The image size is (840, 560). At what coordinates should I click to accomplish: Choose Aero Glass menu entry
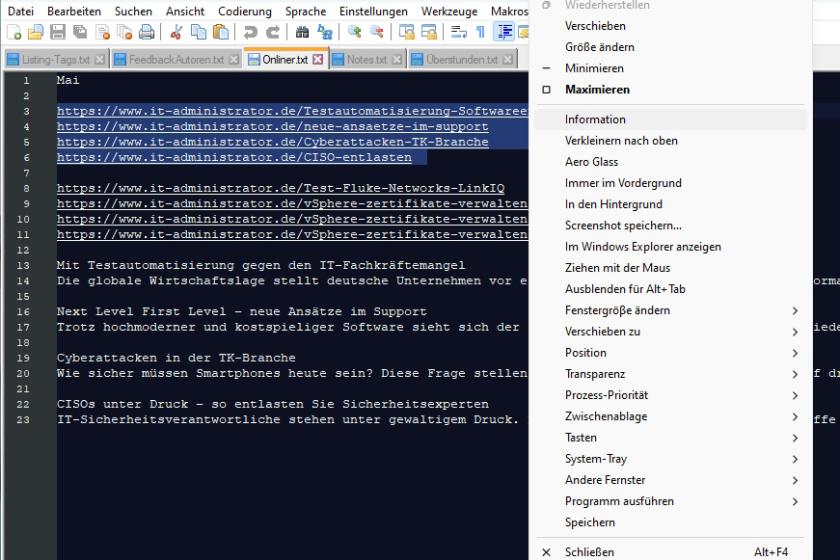pos(670,162)
